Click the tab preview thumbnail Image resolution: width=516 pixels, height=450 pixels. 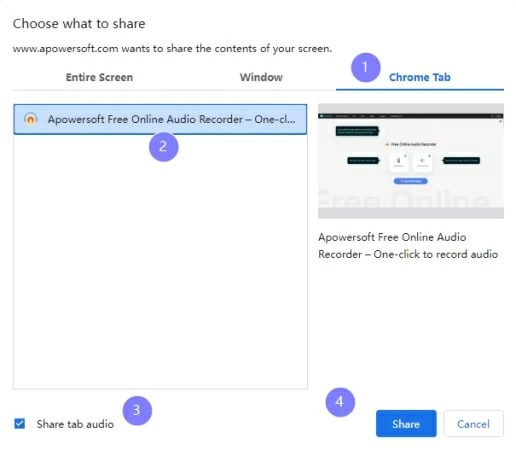tap(411, 161)
